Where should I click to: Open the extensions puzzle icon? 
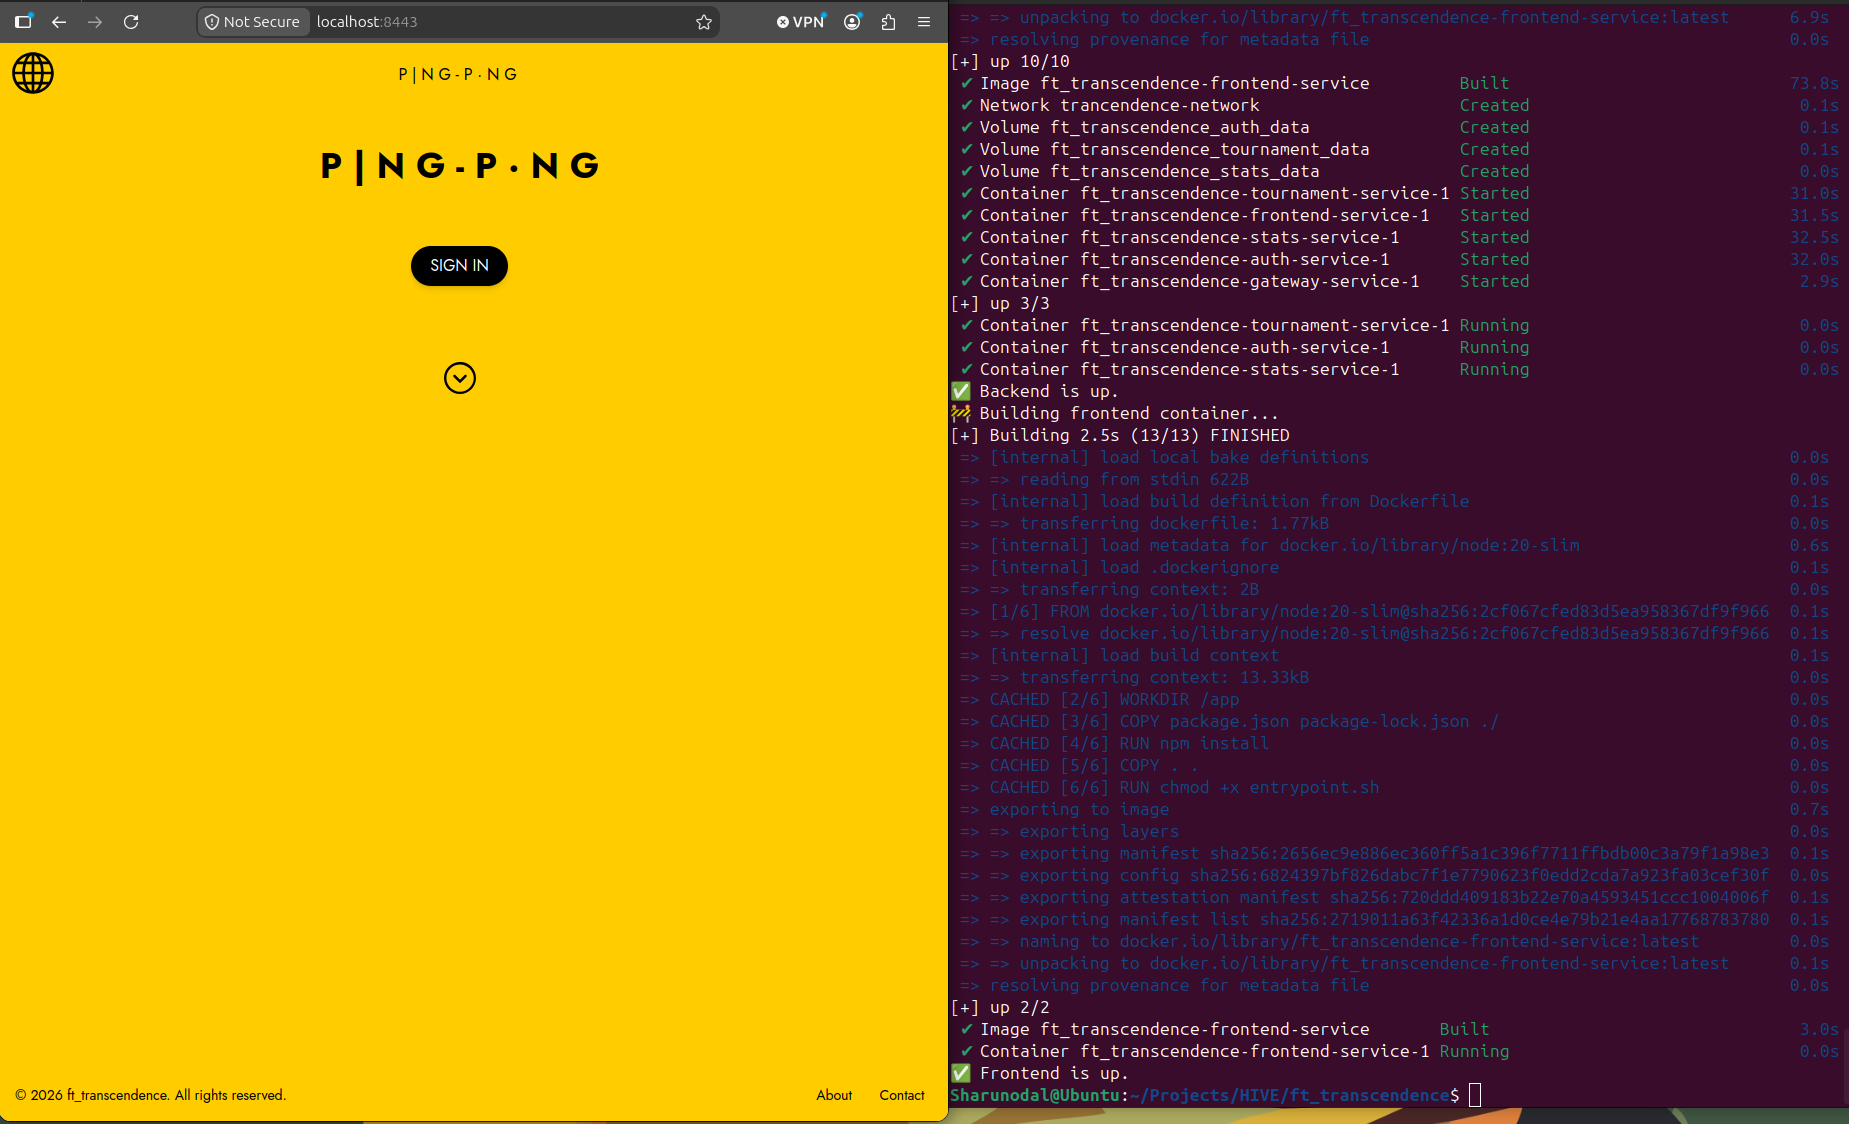pyautogui.click(x=888, y=22)
